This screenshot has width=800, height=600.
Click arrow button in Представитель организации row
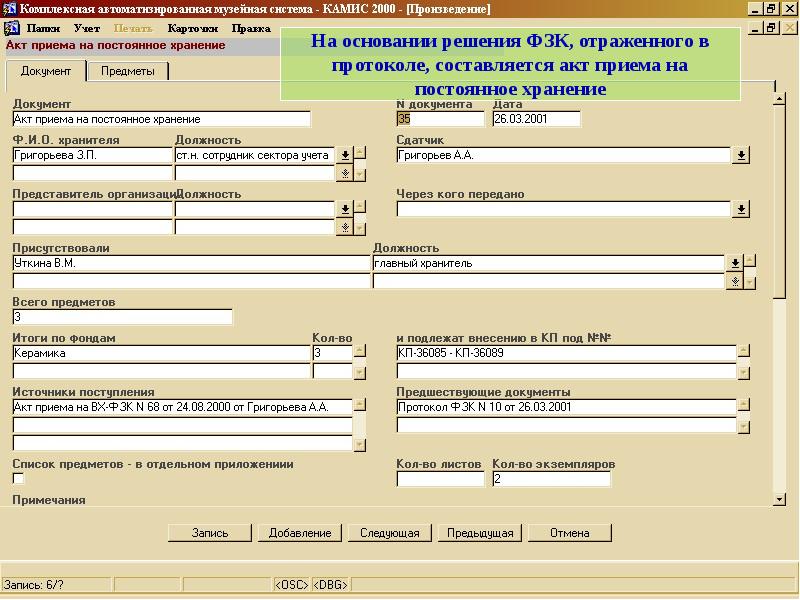tap(345, 209)
